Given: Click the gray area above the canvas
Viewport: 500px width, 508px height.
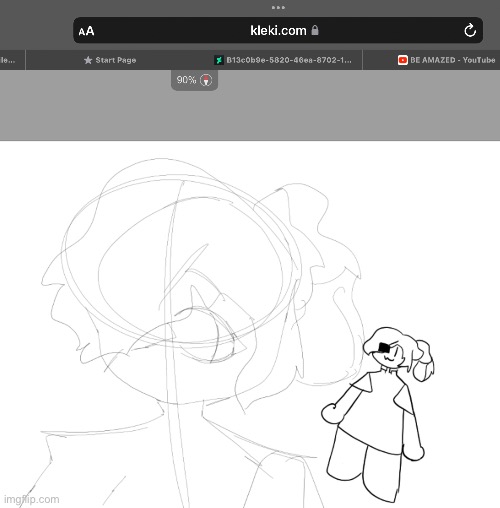Looking at the screenshot, I should pyautogui.click(x=250, y=113).
